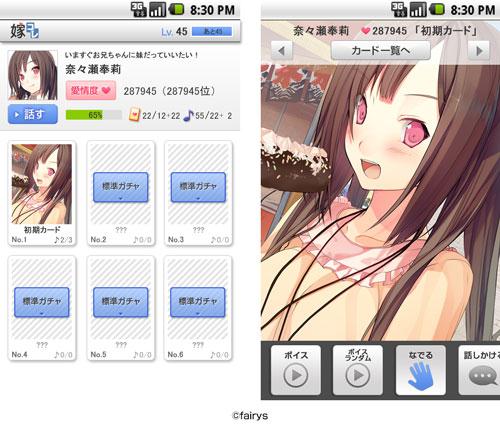This screenshot has height=425, width=500.
Task: Tap the 話す talk button
Action: 33,114
